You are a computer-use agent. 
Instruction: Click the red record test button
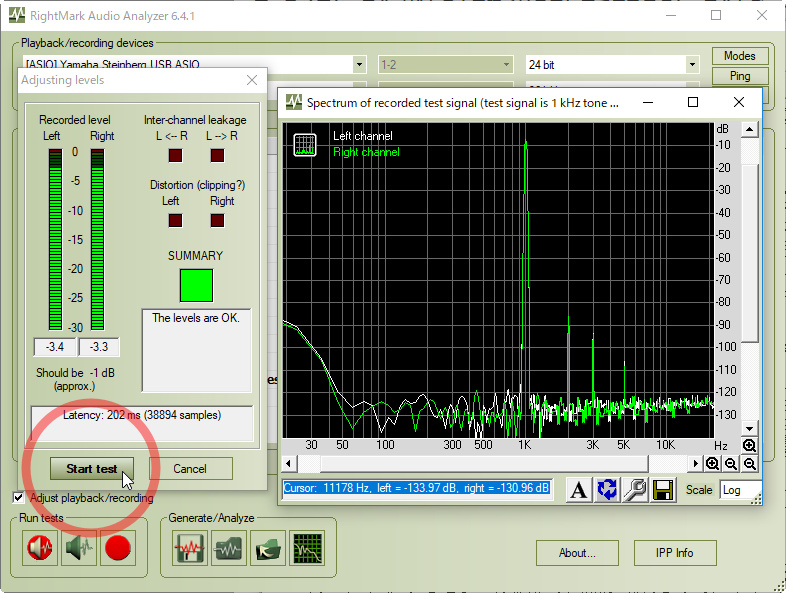coord(118,548)
